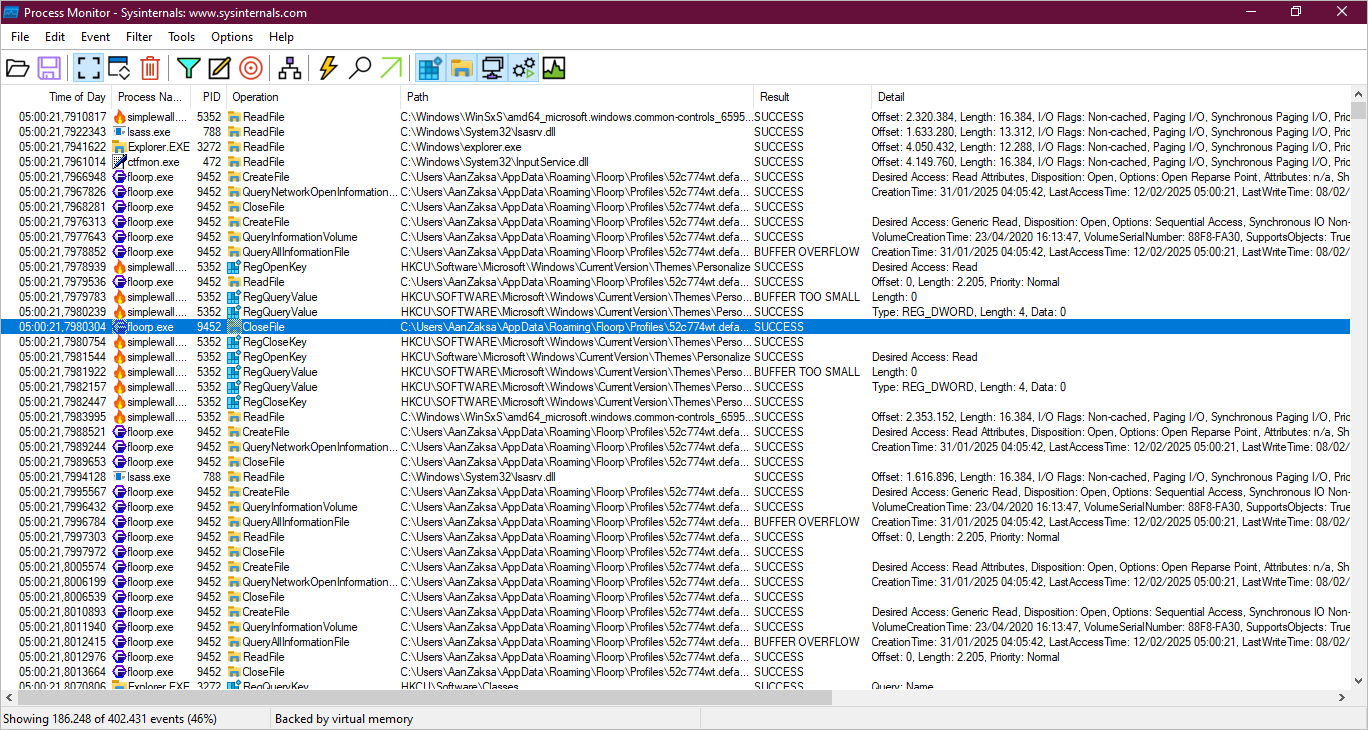Click the horizontal scrollbar thumb
The width and height of the screenshot is (1368, 730).
[x=427, y=697]
